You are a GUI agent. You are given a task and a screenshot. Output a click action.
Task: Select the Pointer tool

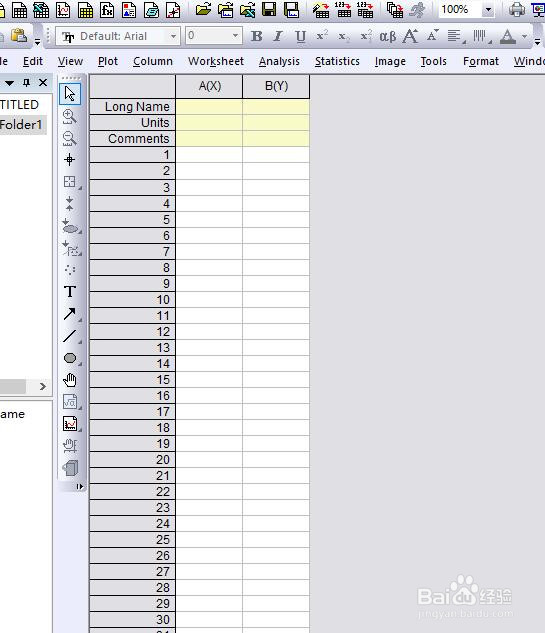click(x=70, y=94)
